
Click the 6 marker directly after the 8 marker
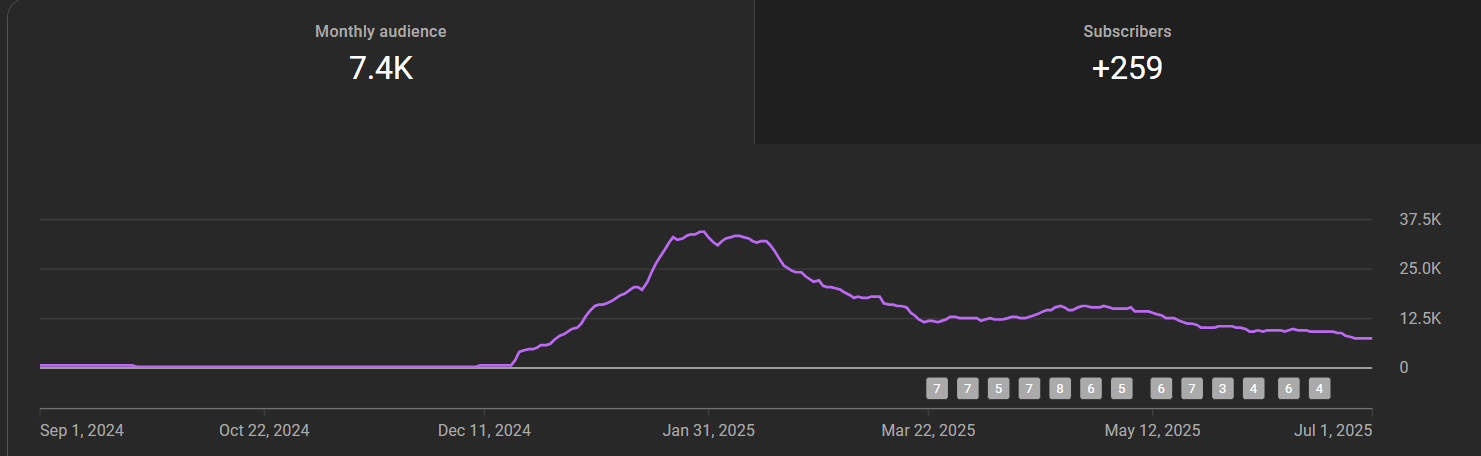pos(1091,389)
